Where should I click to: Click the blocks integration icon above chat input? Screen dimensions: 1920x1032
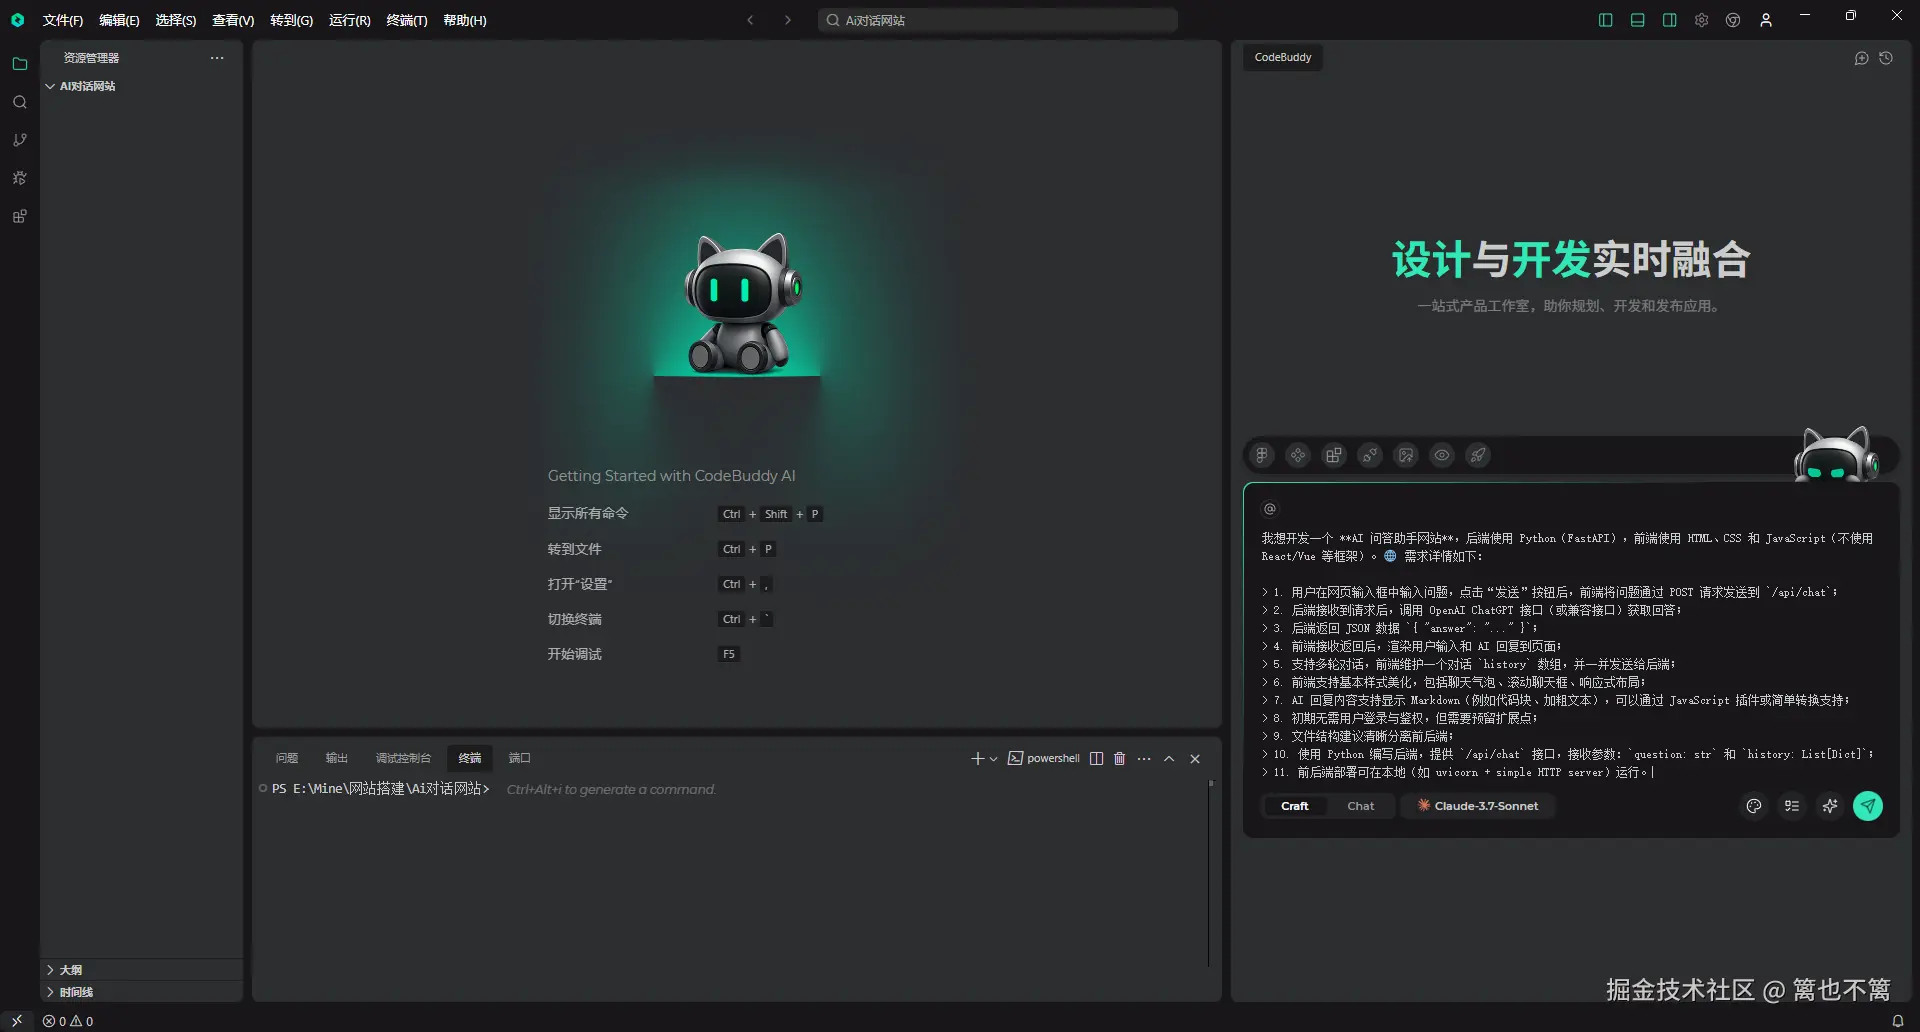1334,456
